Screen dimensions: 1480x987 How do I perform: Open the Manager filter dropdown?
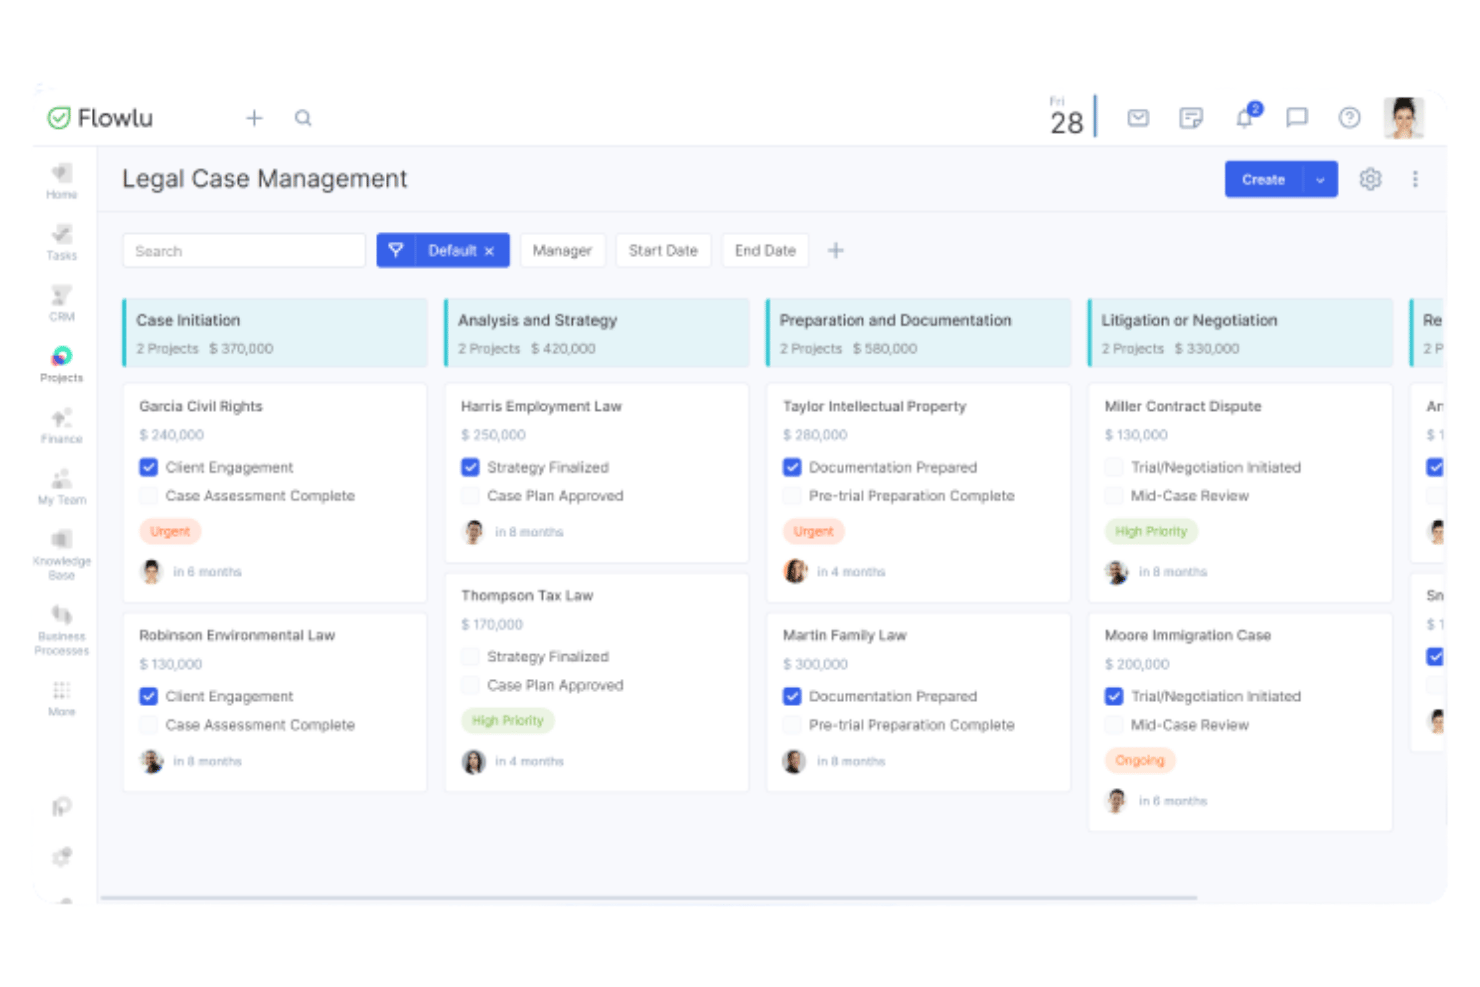click(562, 250)
